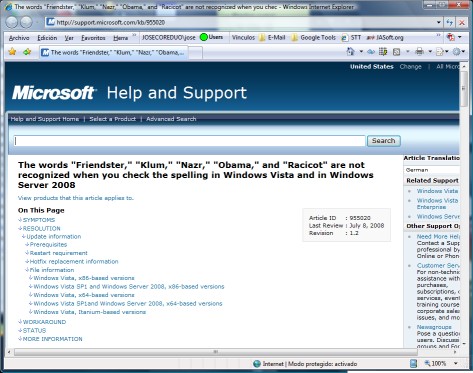Open the Page menu icon
Viewport: 473px width, 373px height.
(440, 52)
